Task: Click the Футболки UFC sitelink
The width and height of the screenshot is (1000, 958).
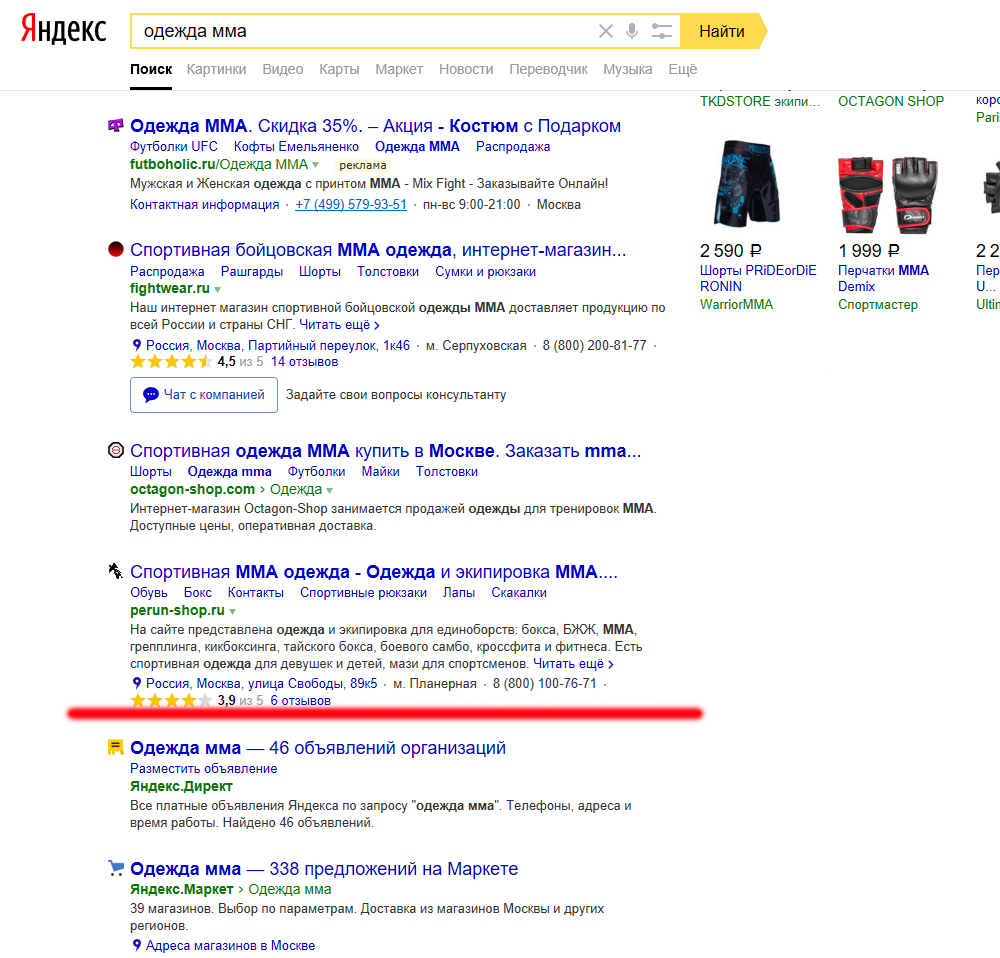Action: click(x=173, y=146)
